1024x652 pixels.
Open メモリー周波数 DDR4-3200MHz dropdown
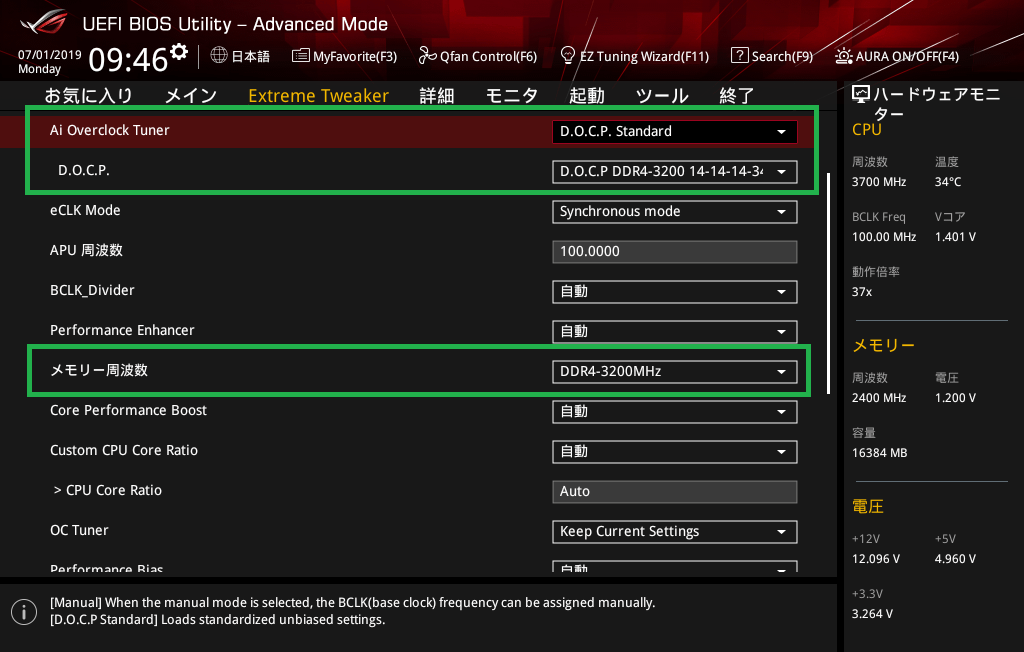point(675,371)
